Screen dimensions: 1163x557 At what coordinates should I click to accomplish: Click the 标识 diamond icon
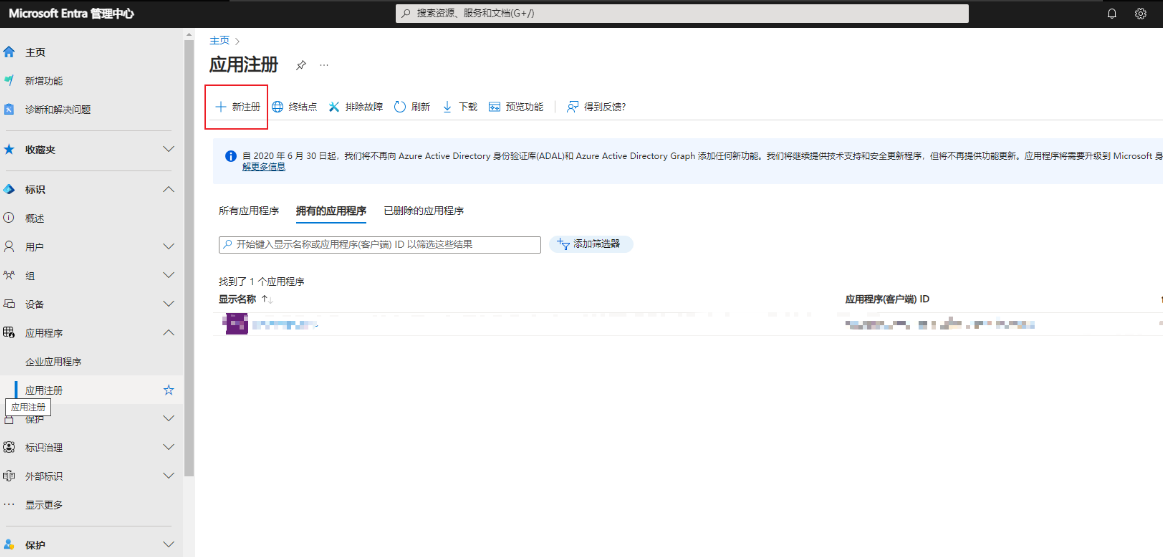tap(9, 189)
